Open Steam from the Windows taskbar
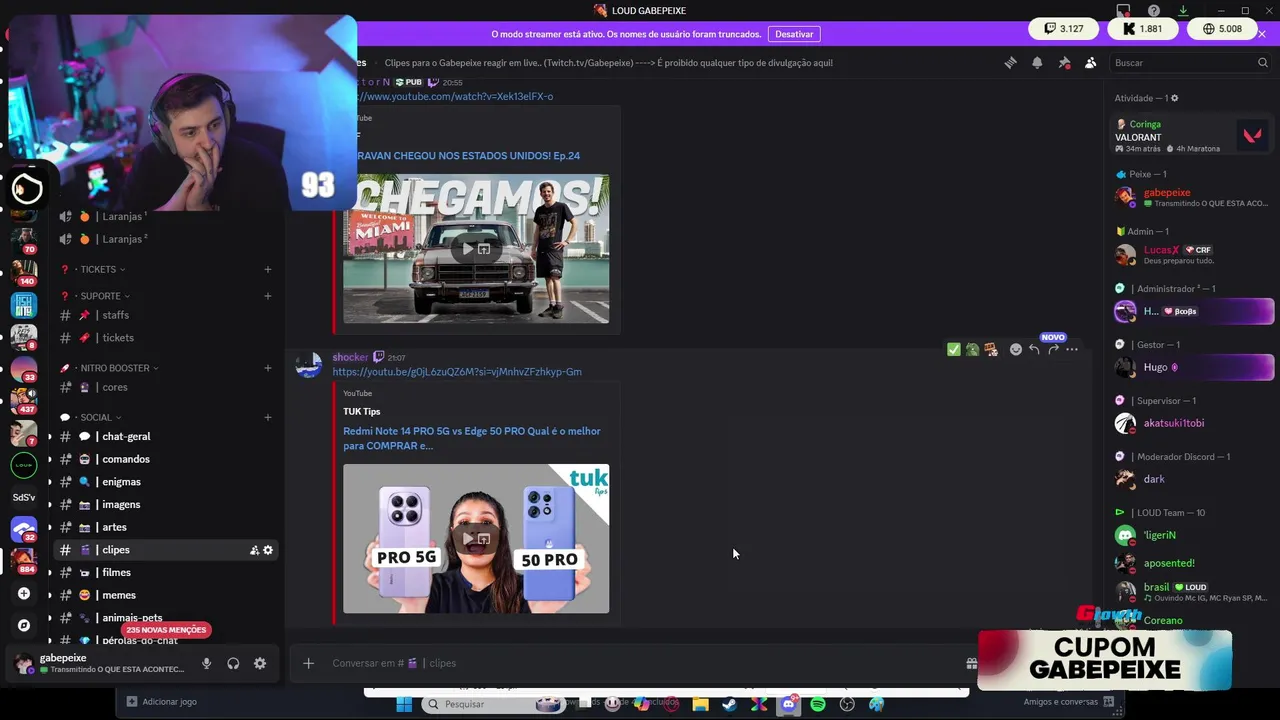The image size is (1280, 720). pyautogui.click(x=730, y=704)
